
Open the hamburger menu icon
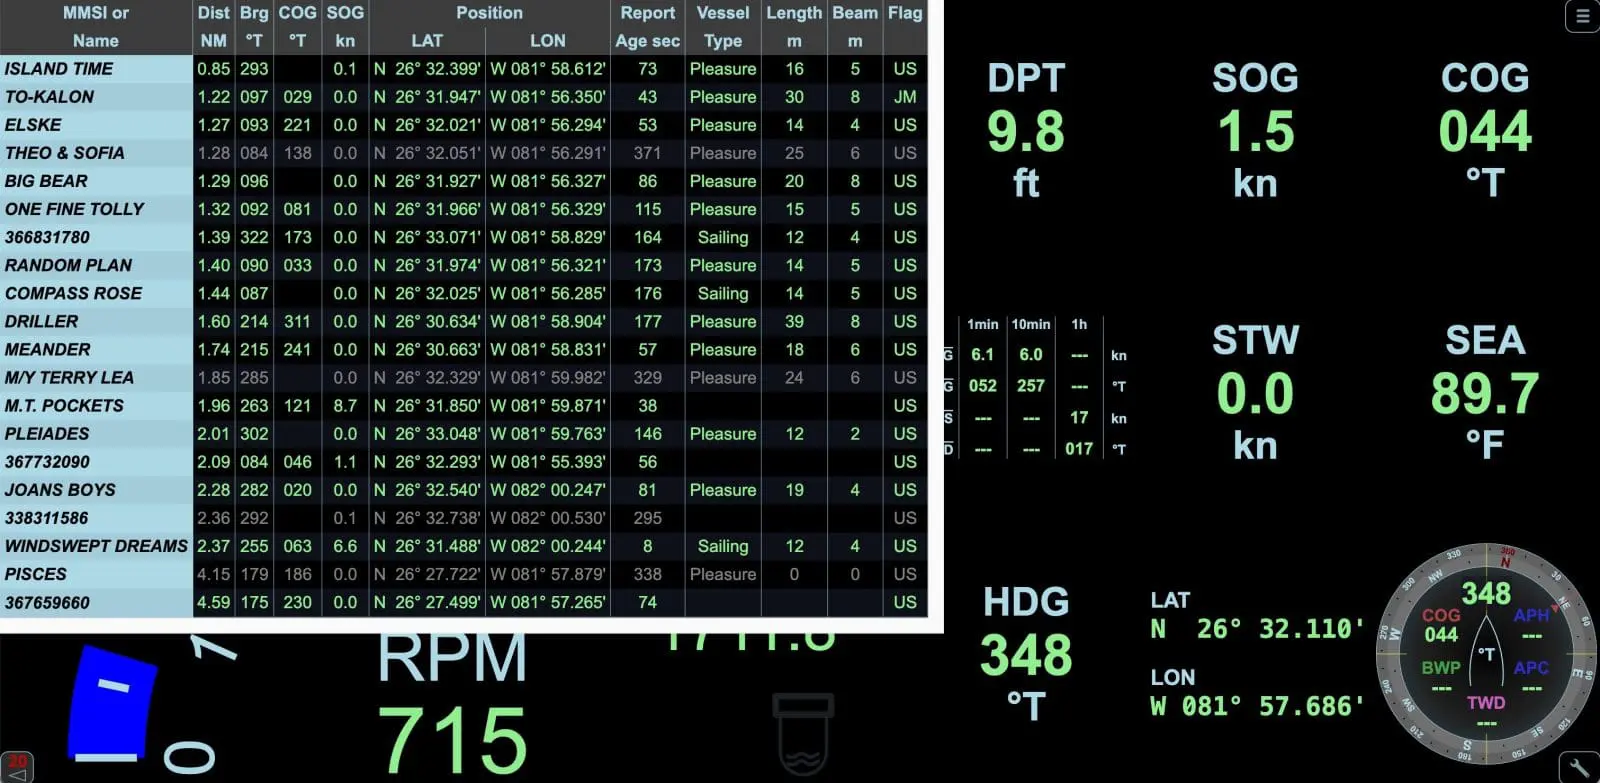coord(1582,16)
